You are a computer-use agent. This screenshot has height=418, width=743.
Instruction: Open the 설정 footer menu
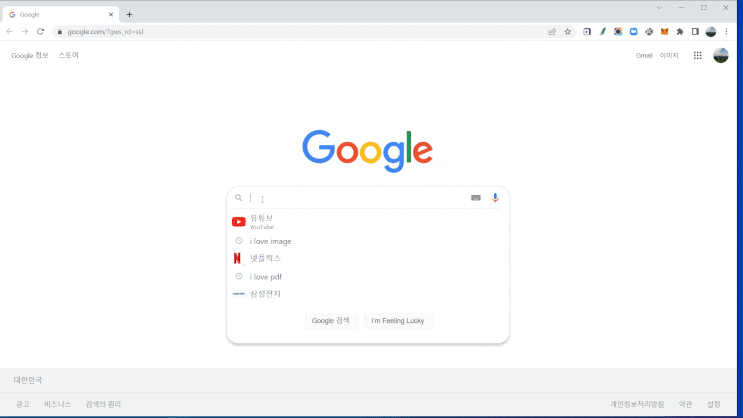click(714, 404)
